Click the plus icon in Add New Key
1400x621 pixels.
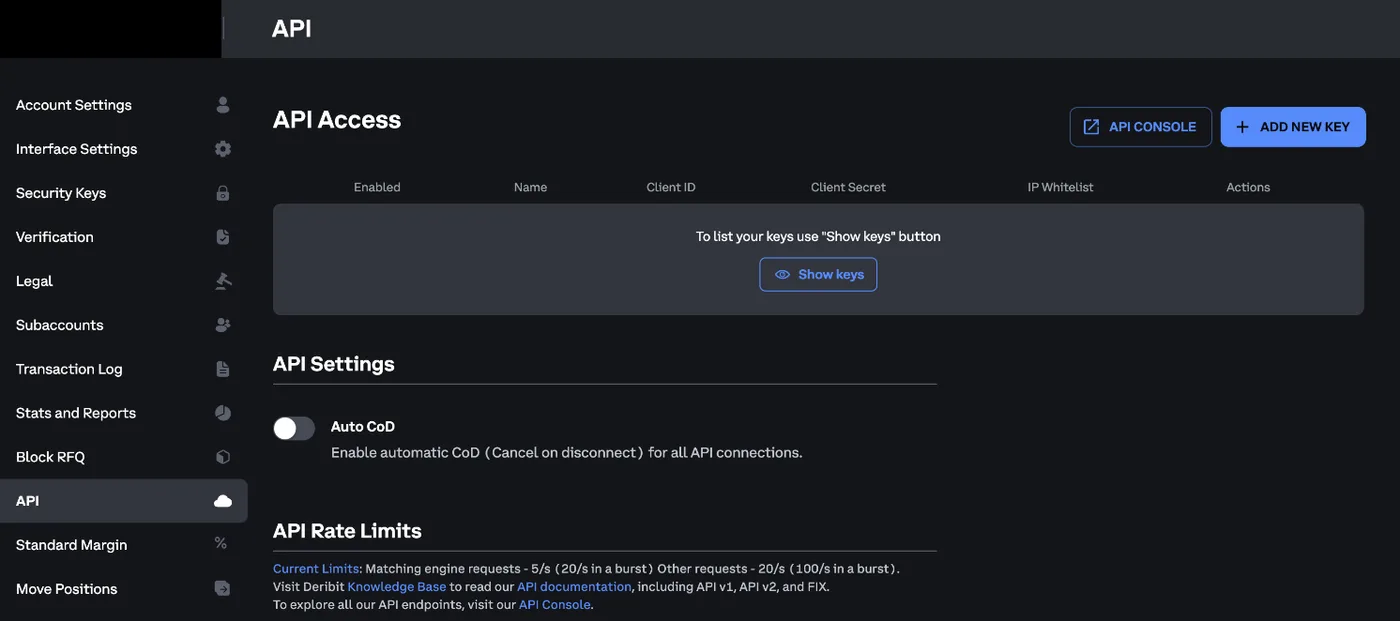[x=1243, y=127]
